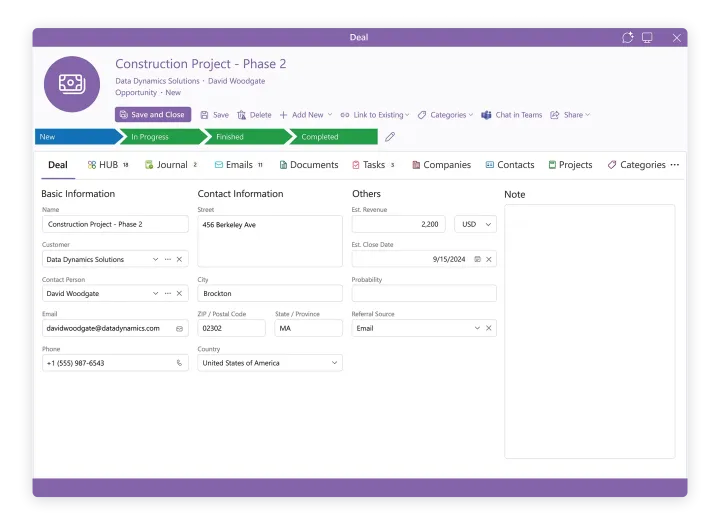Click Data Dynamics Solutions in header

coord(158,81)
